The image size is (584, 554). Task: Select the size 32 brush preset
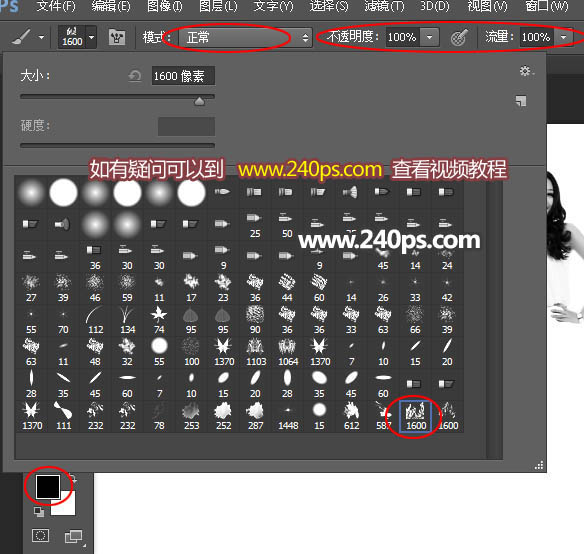point(127,353)
